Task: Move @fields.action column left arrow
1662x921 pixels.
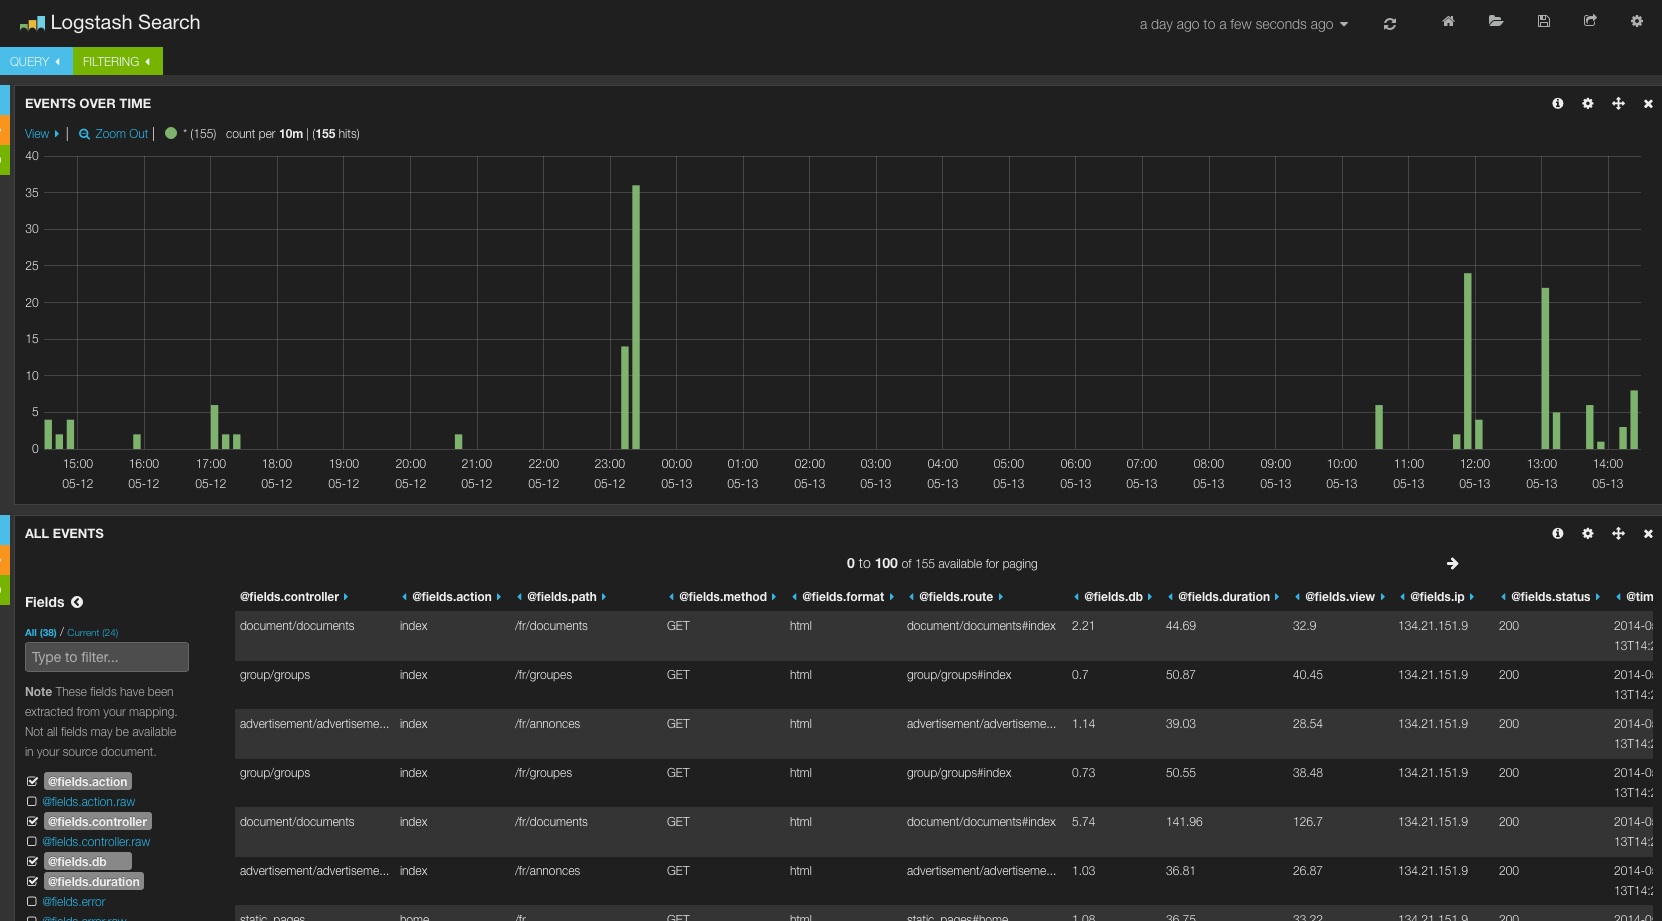Action: click(x=404, y=597)
